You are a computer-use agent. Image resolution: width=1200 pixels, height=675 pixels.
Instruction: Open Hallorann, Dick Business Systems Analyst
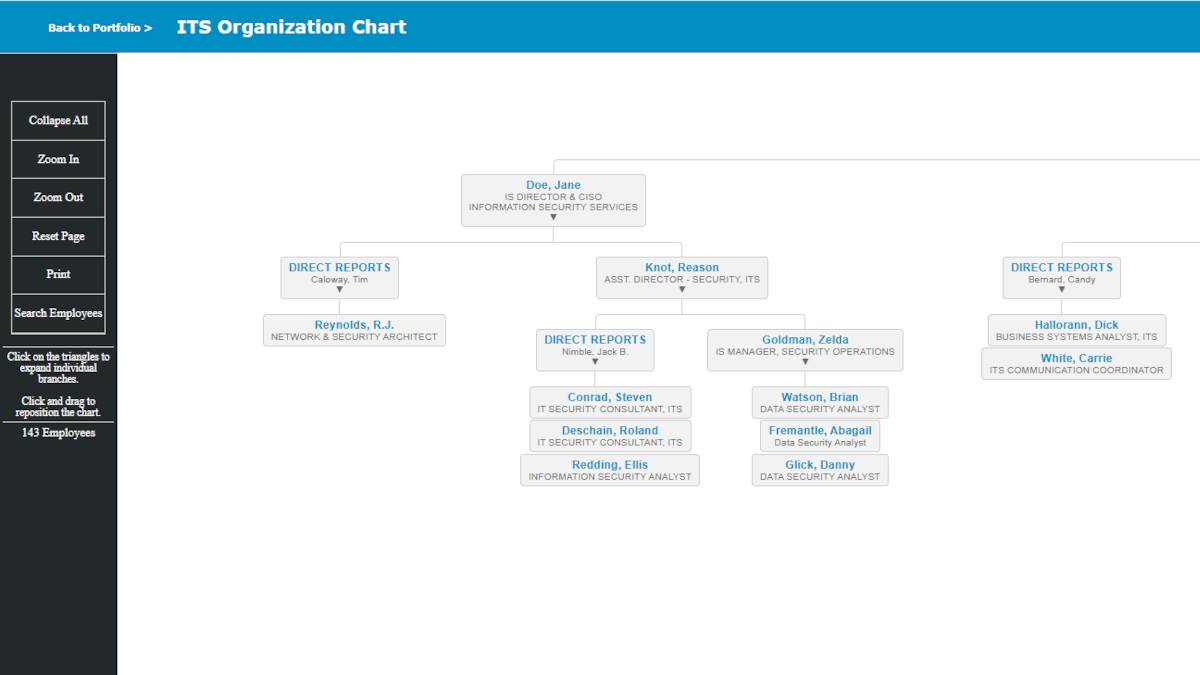click(1076, 330)
